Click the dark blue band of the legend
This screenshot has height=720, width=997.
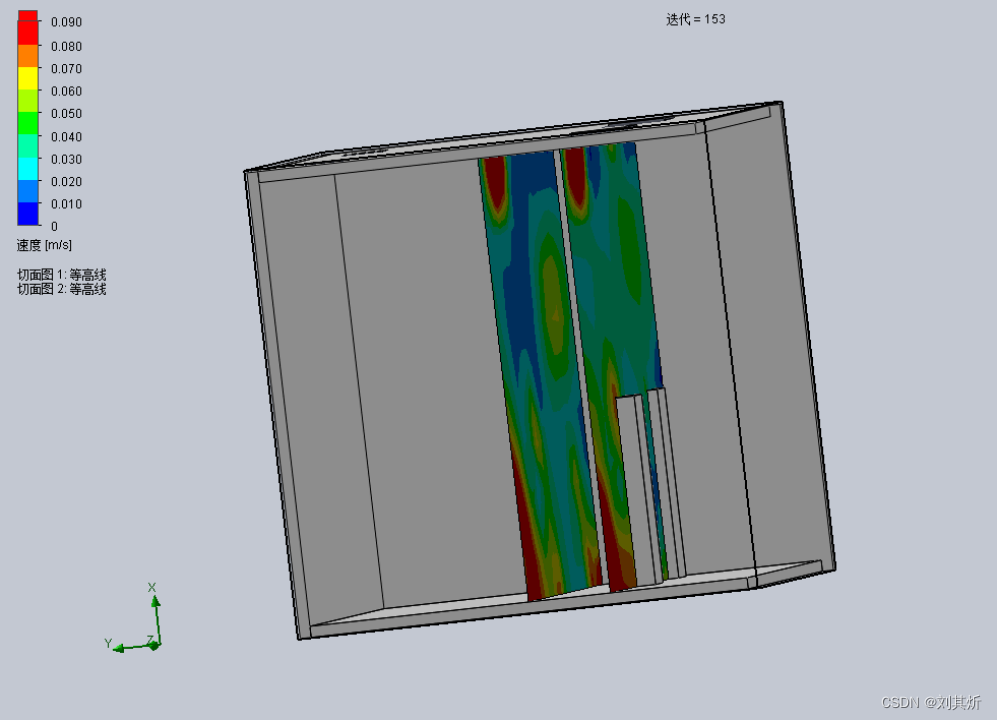coord(28,214)
